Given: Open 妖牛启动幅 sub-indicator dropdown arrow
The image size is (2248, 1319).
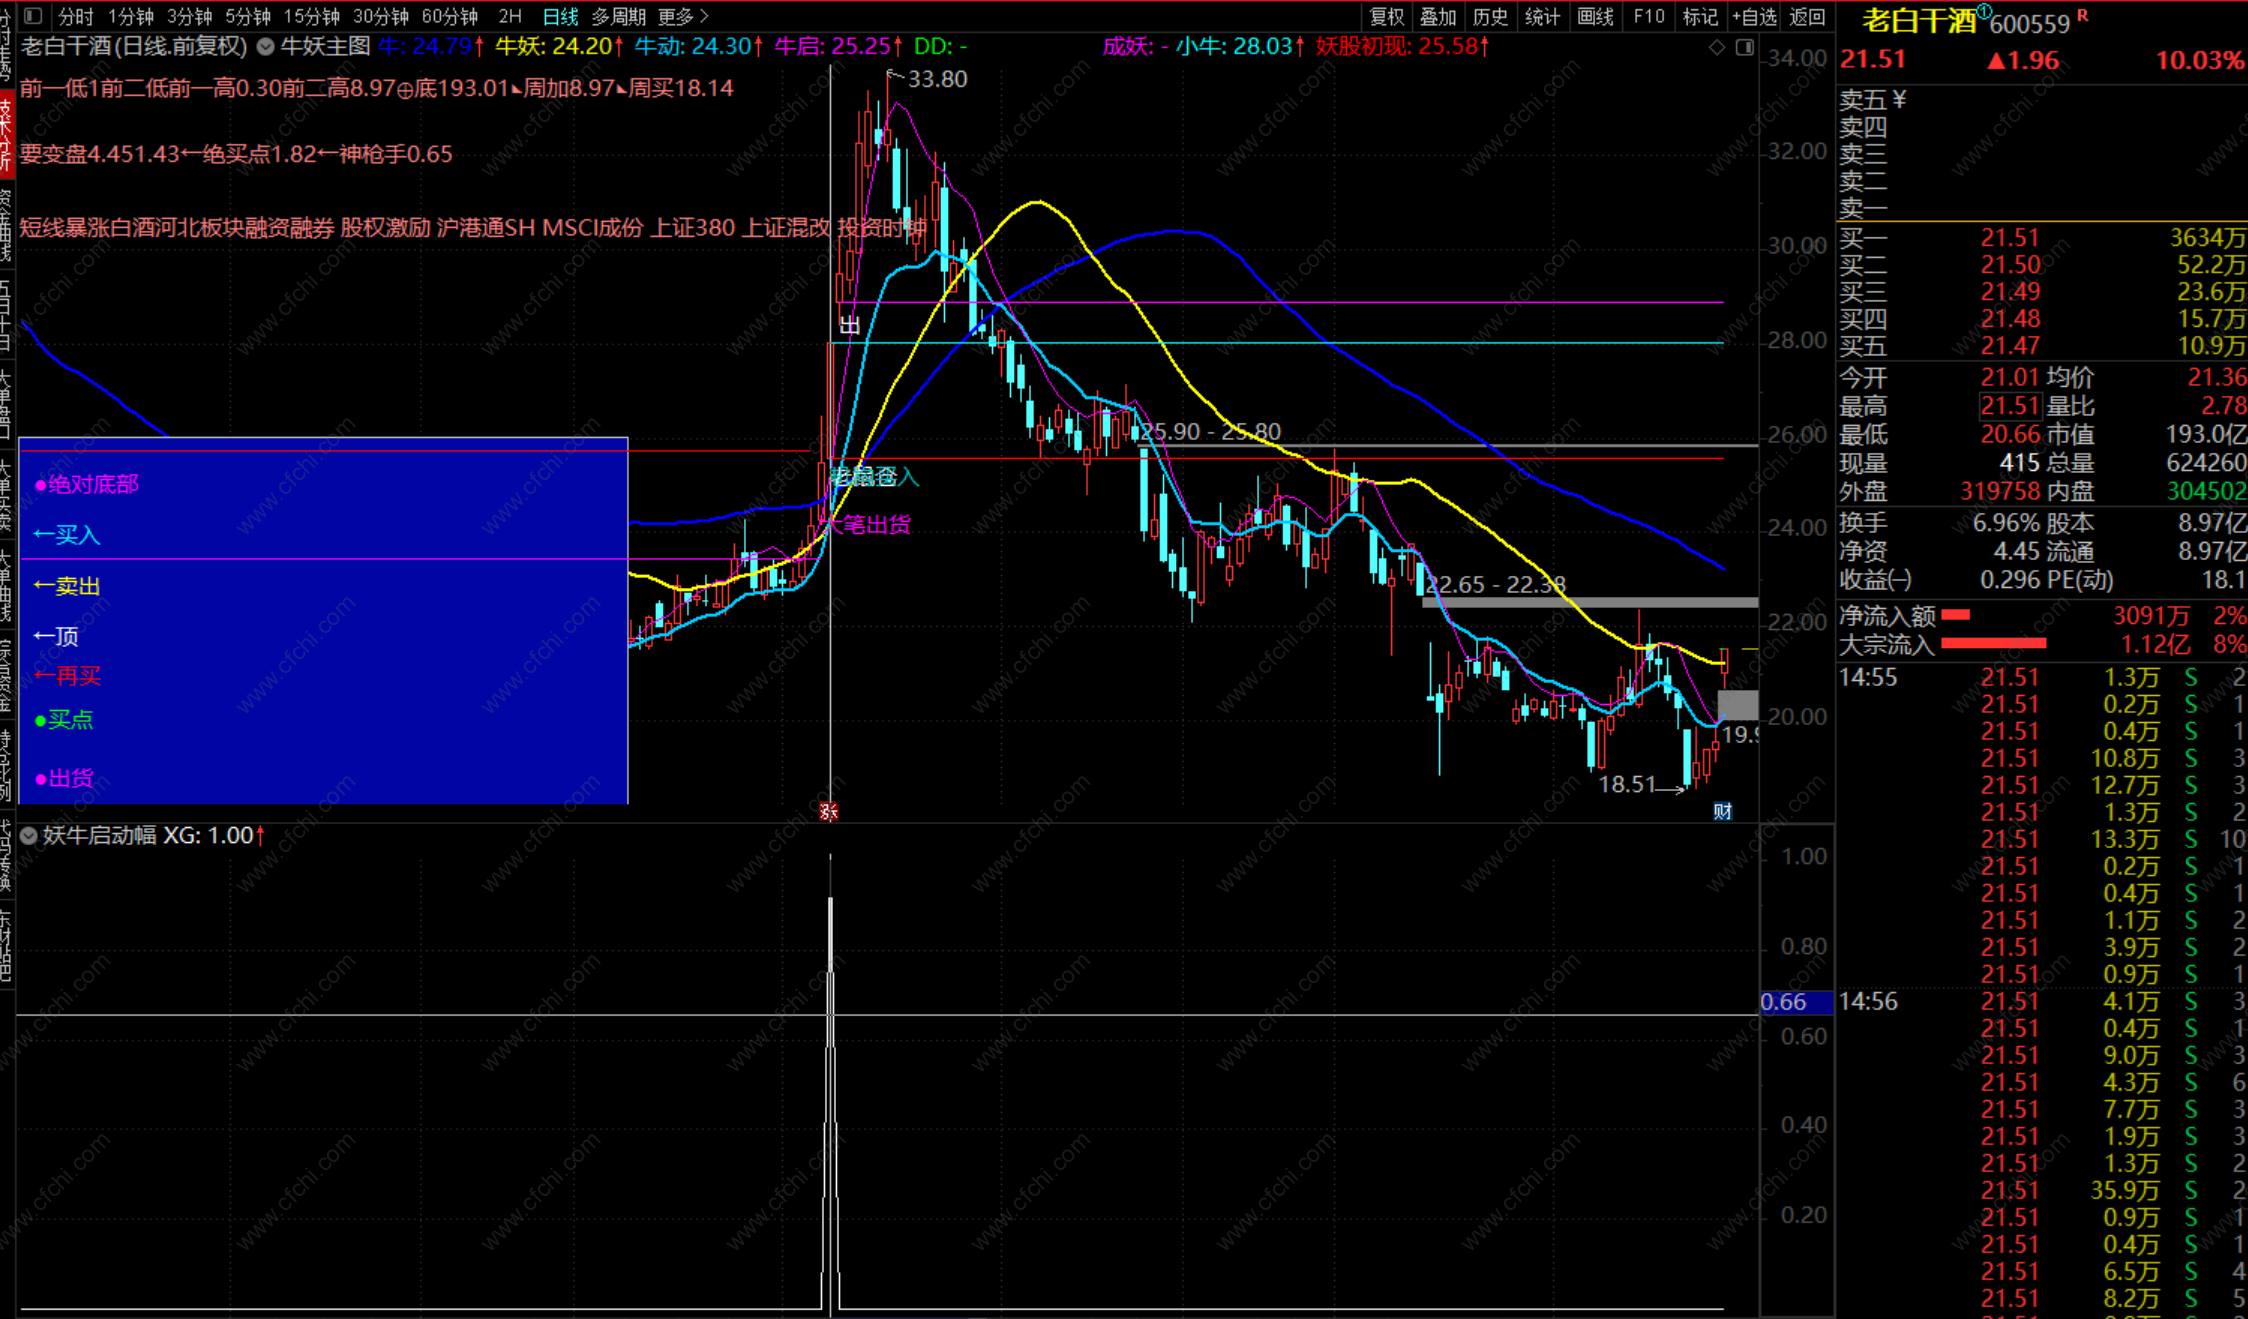Looking at the screenshot, I should coord(29,835).
